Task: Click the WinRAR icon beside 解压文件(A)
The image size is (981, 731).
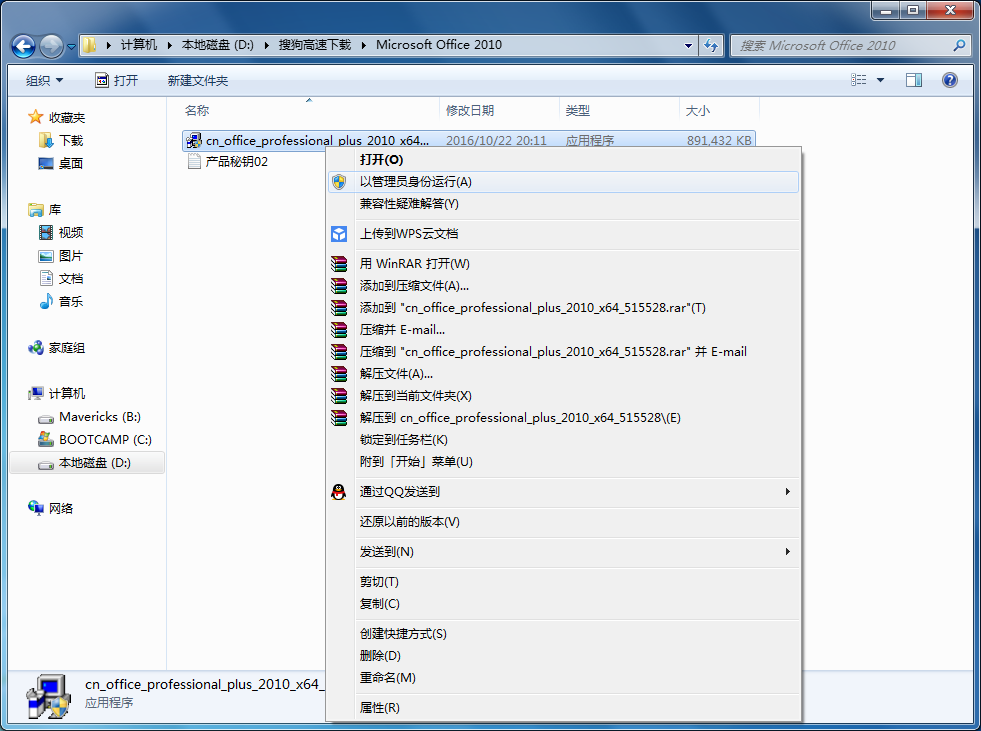Action: point(338,374)
